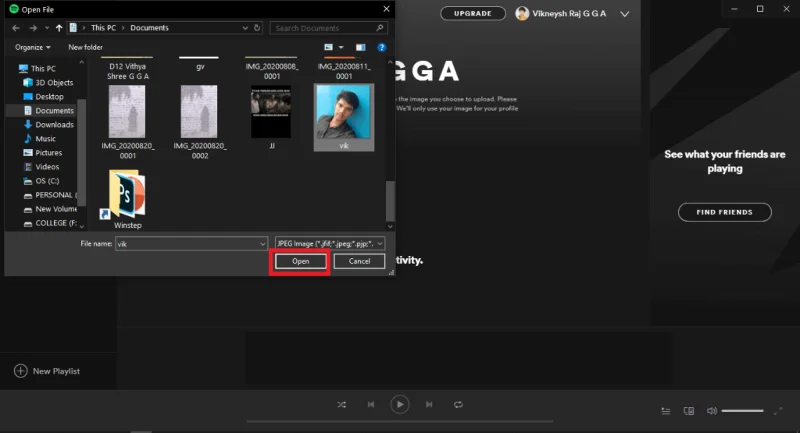Select Downloads in the navigation tree
800x433 pixels.
[49, 124]
